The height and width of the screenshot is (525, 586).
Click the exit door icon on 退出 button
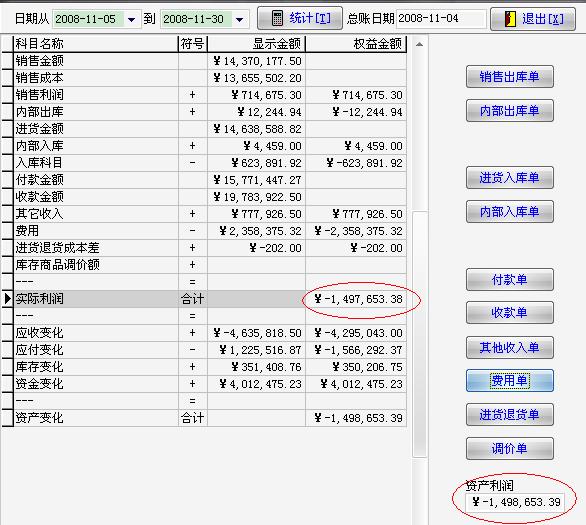point(510,19)
